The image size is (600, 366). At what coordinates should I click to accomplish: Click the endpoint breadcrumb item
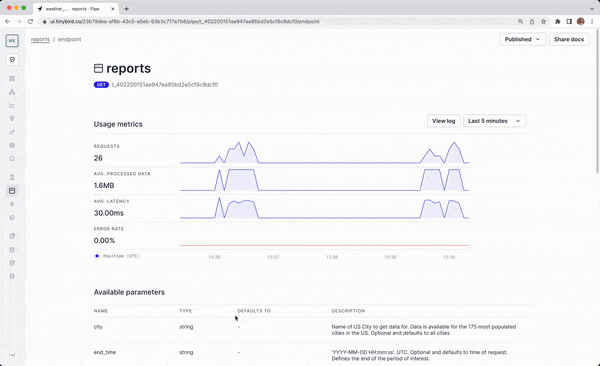(x=70, y=39)
